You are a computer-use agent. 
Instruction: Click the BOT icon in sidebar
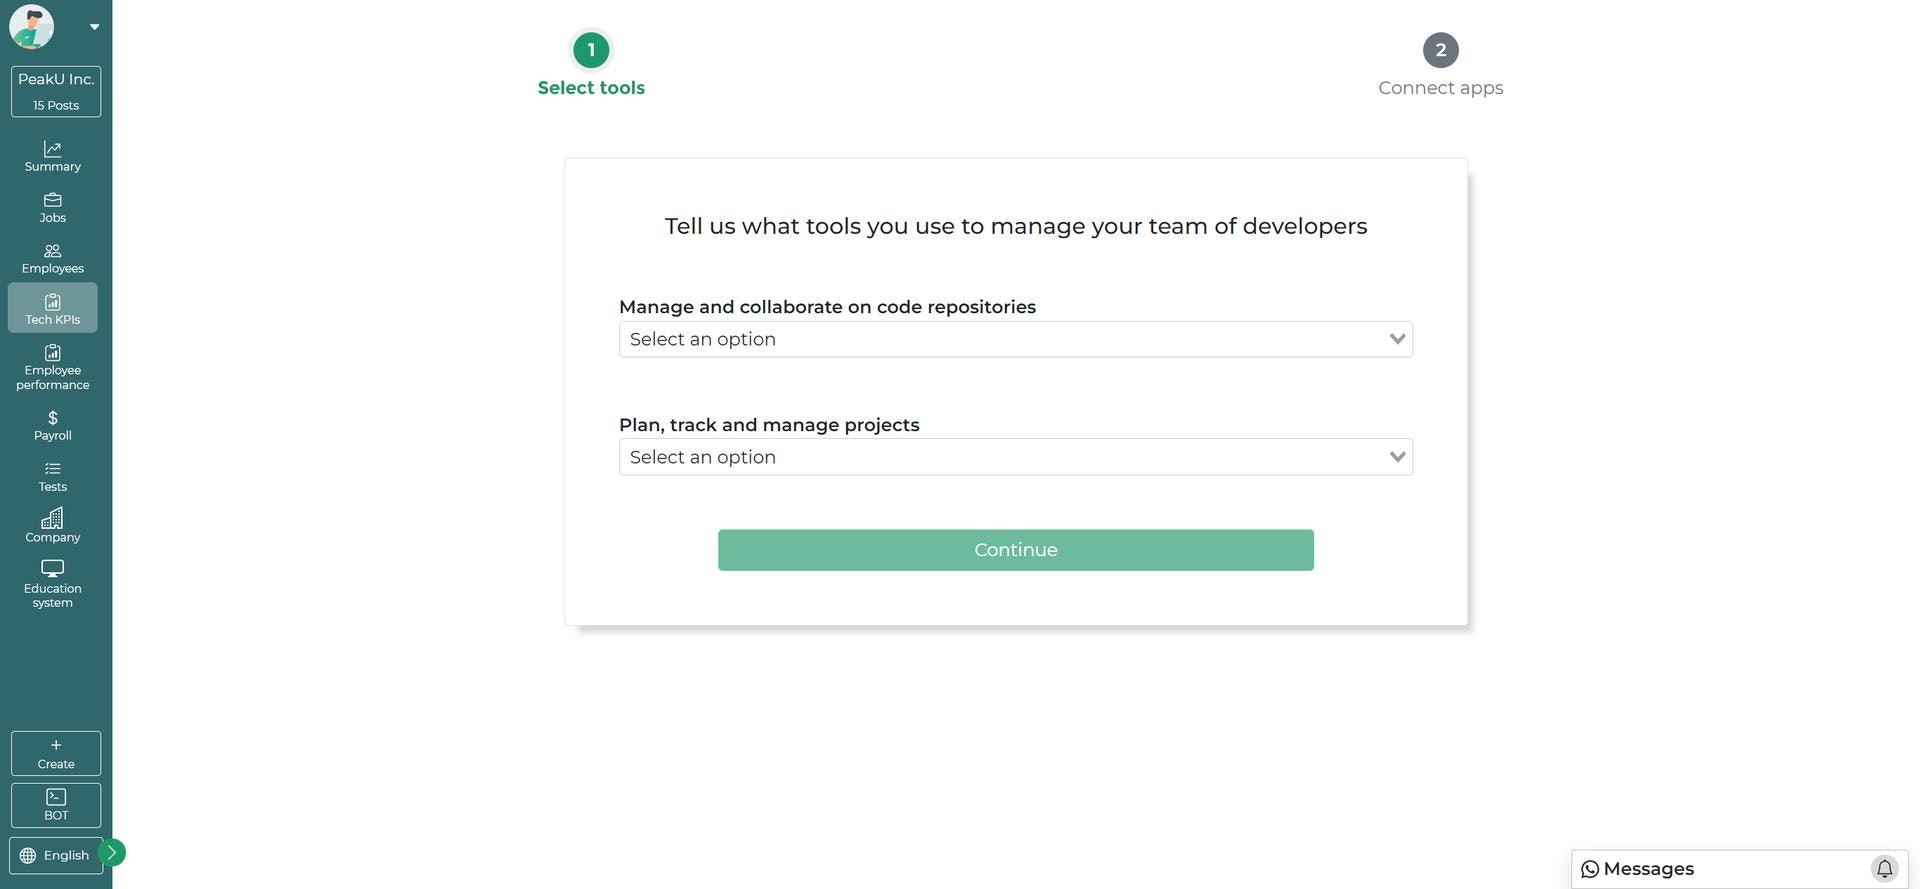55,804
